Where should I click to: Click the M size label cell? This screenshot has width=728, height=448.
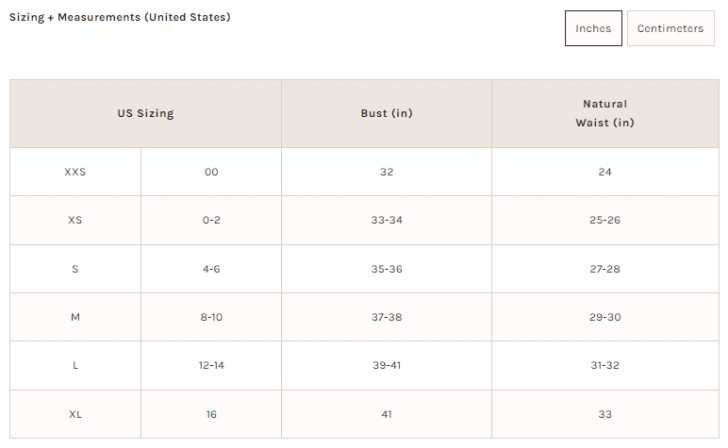pos(75,317)
